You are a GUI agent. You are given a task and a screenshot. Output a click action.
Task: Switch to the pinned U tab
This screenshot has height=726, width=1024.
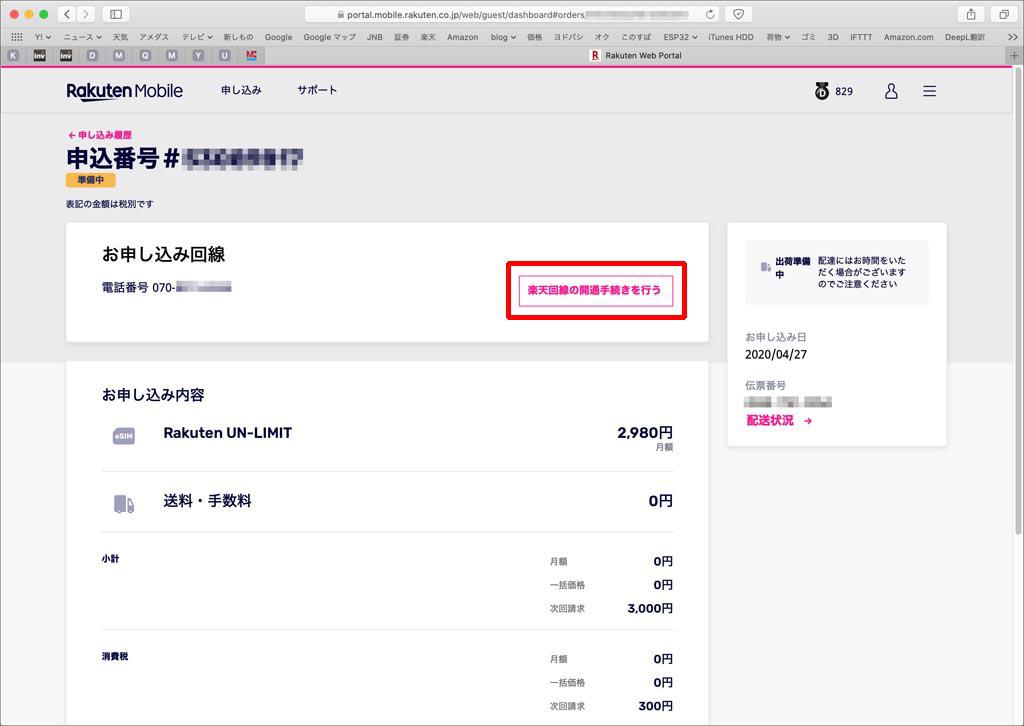click(x=225, y=55)
